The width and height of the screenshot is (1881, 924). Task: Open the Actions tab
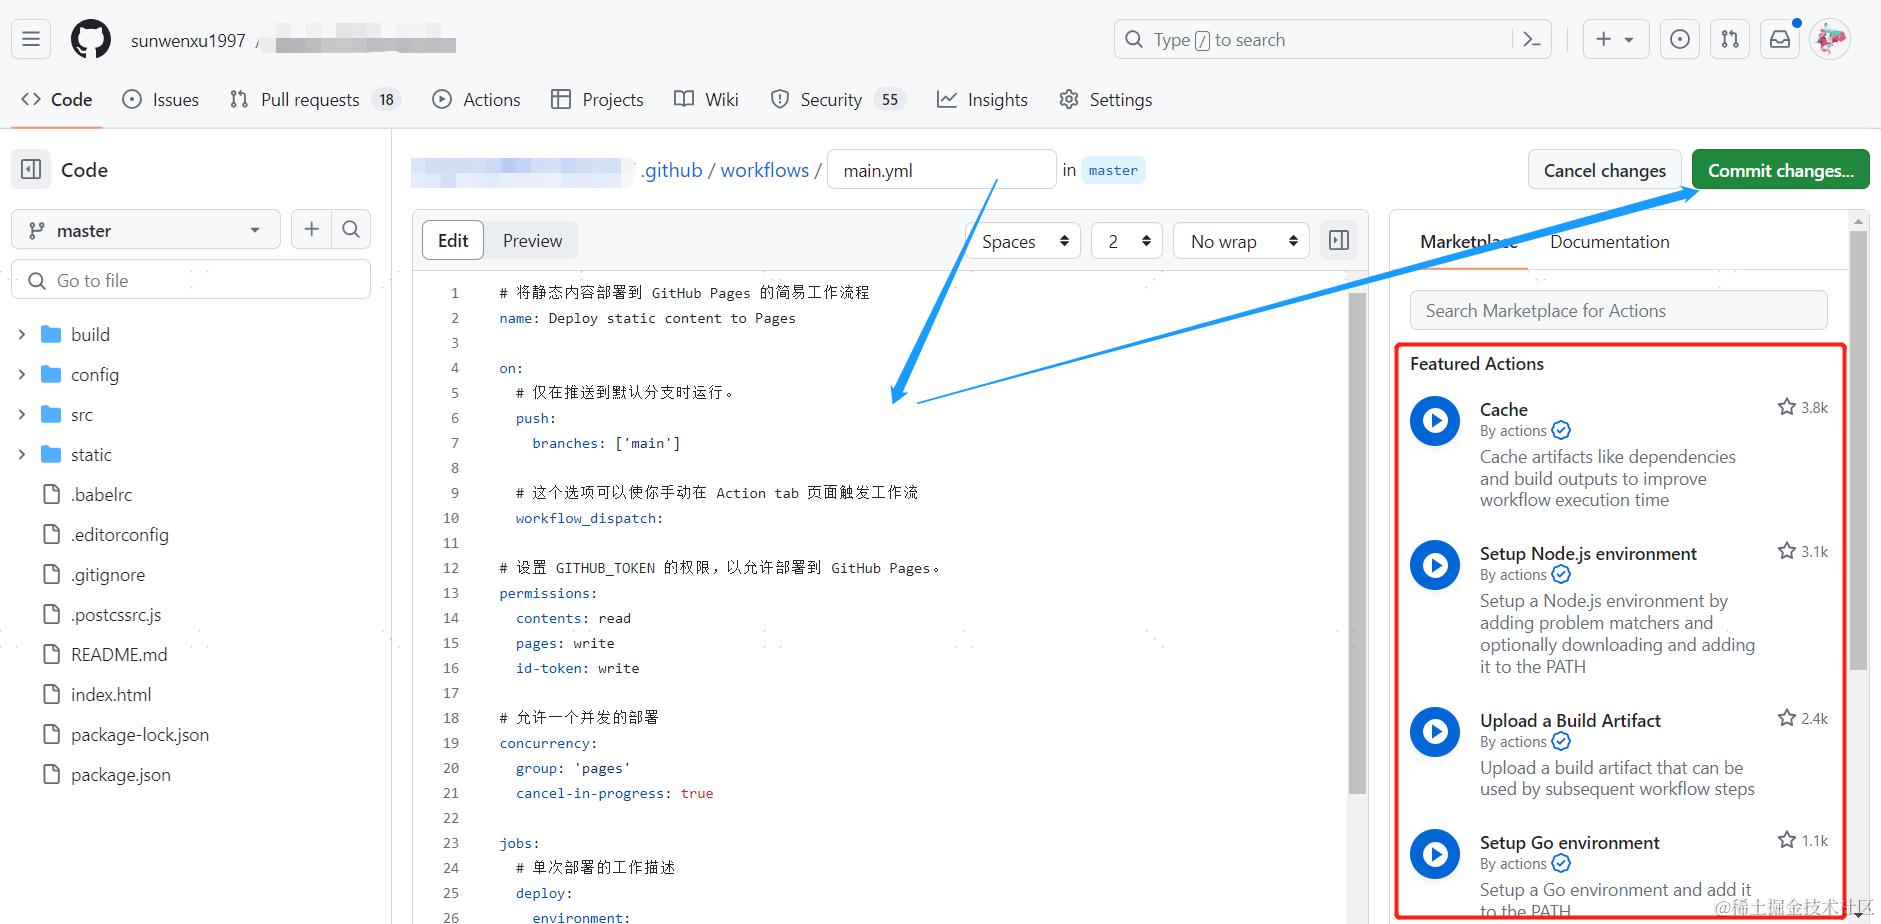click(x=476, y=100)
